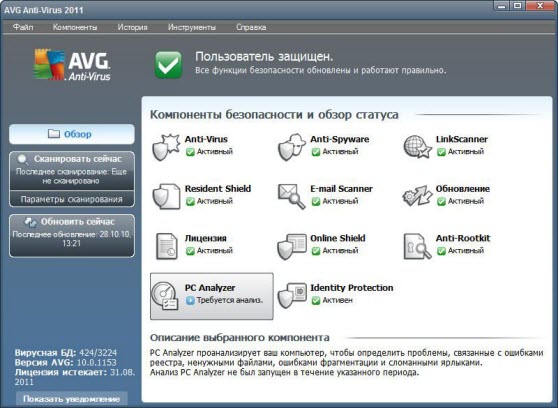Open Параметры сканирования scan options
558x408 pixels.
(x=72, y=199)
